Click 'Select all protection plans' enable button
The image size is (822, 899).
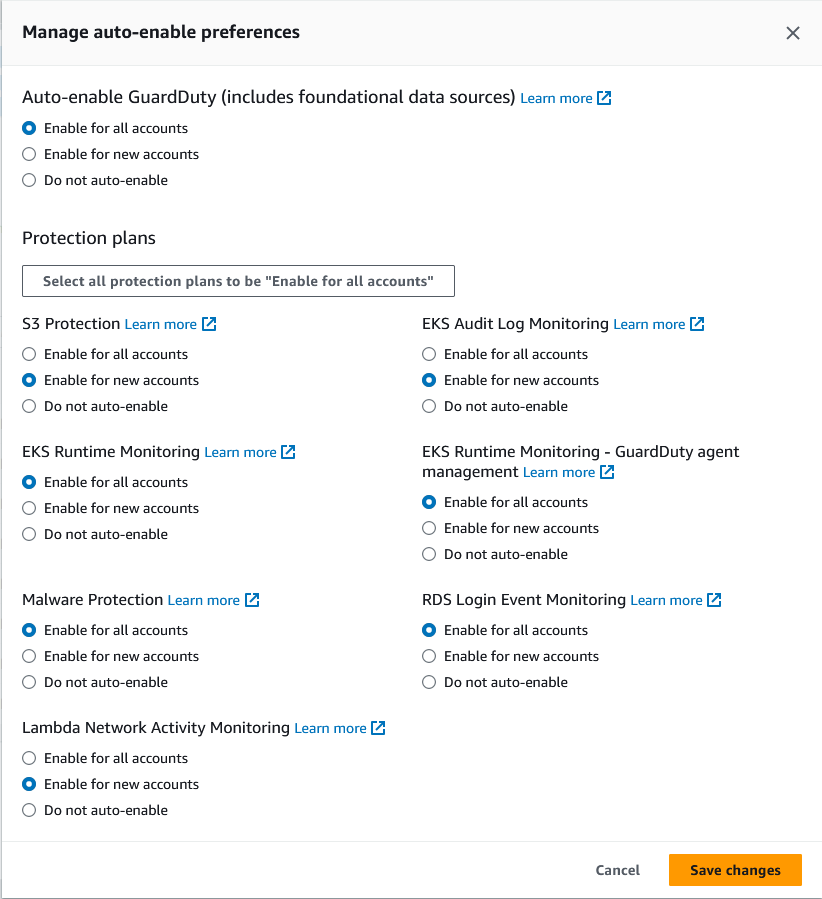238,281
